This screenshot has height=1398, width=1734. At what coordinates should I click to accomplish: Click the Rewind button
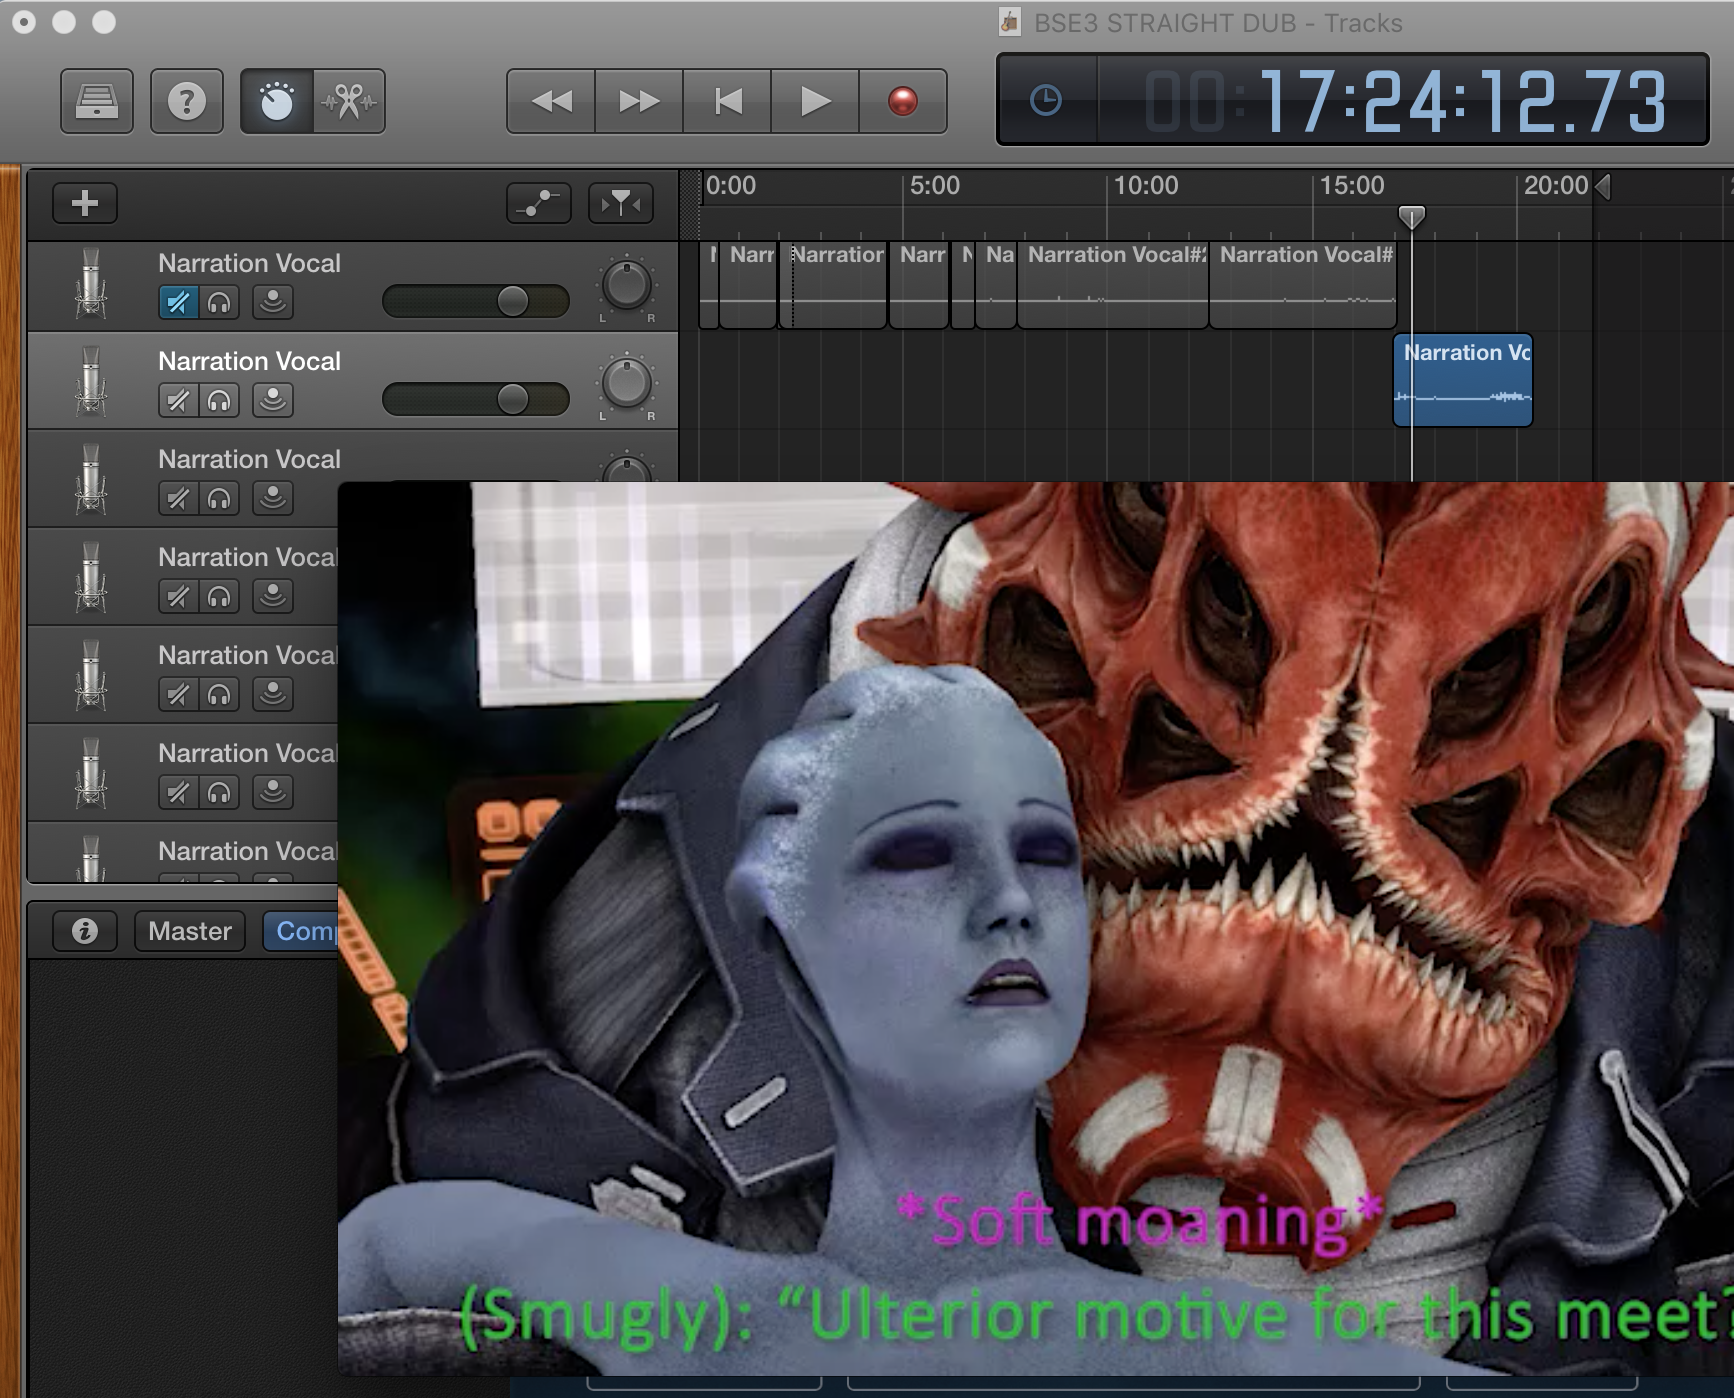coord(551,101)
